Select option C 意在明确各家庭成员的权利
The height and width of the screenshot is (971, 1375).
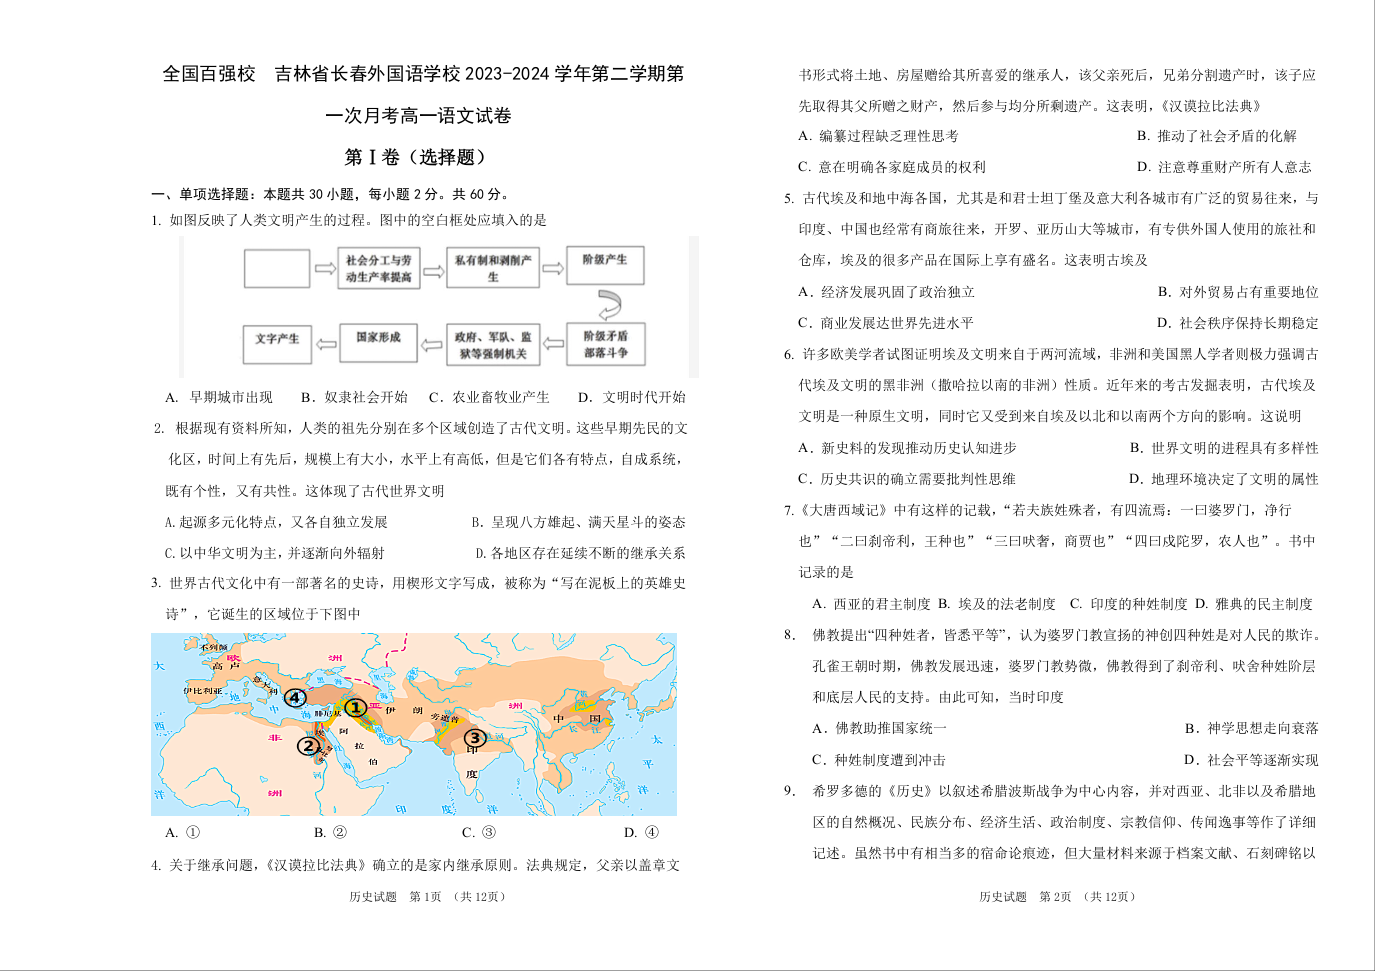[892, 167]
